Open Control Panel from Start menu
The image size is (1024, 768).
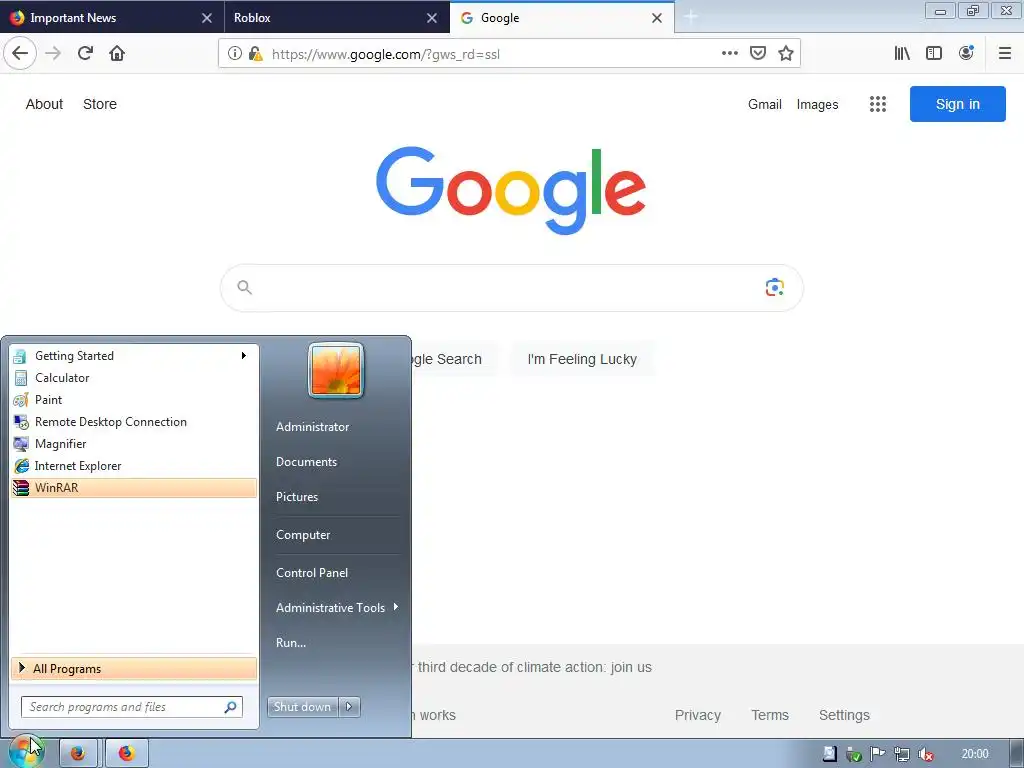(312, 573)
